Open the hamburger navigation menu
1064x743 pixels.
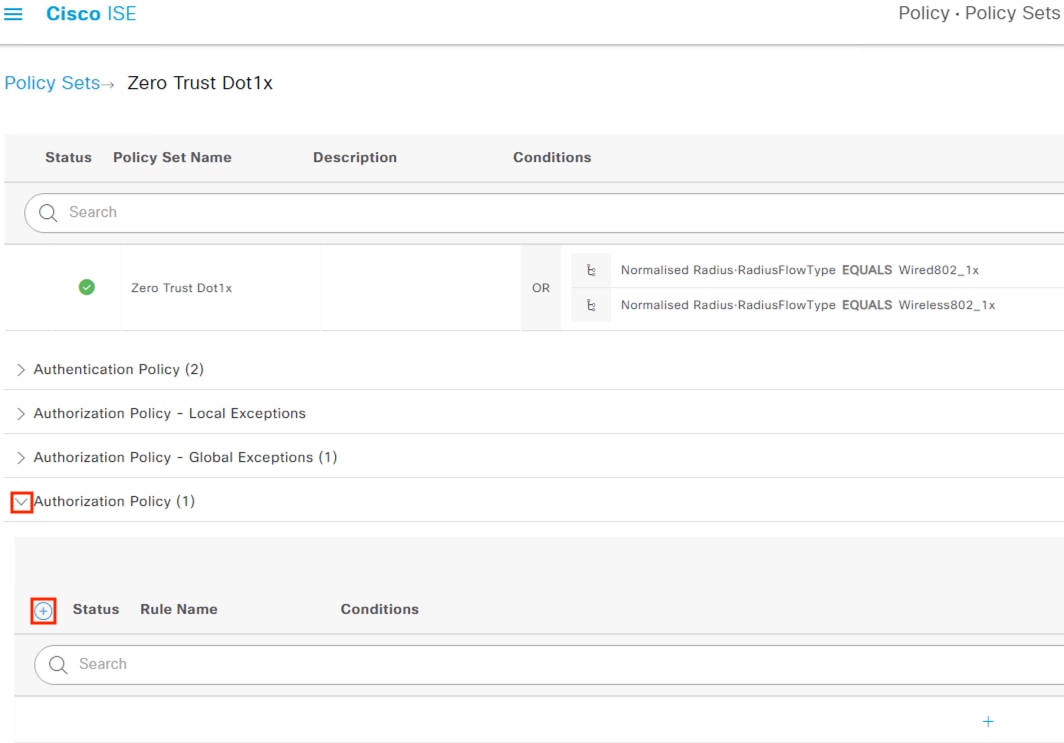tap(13, 14)
